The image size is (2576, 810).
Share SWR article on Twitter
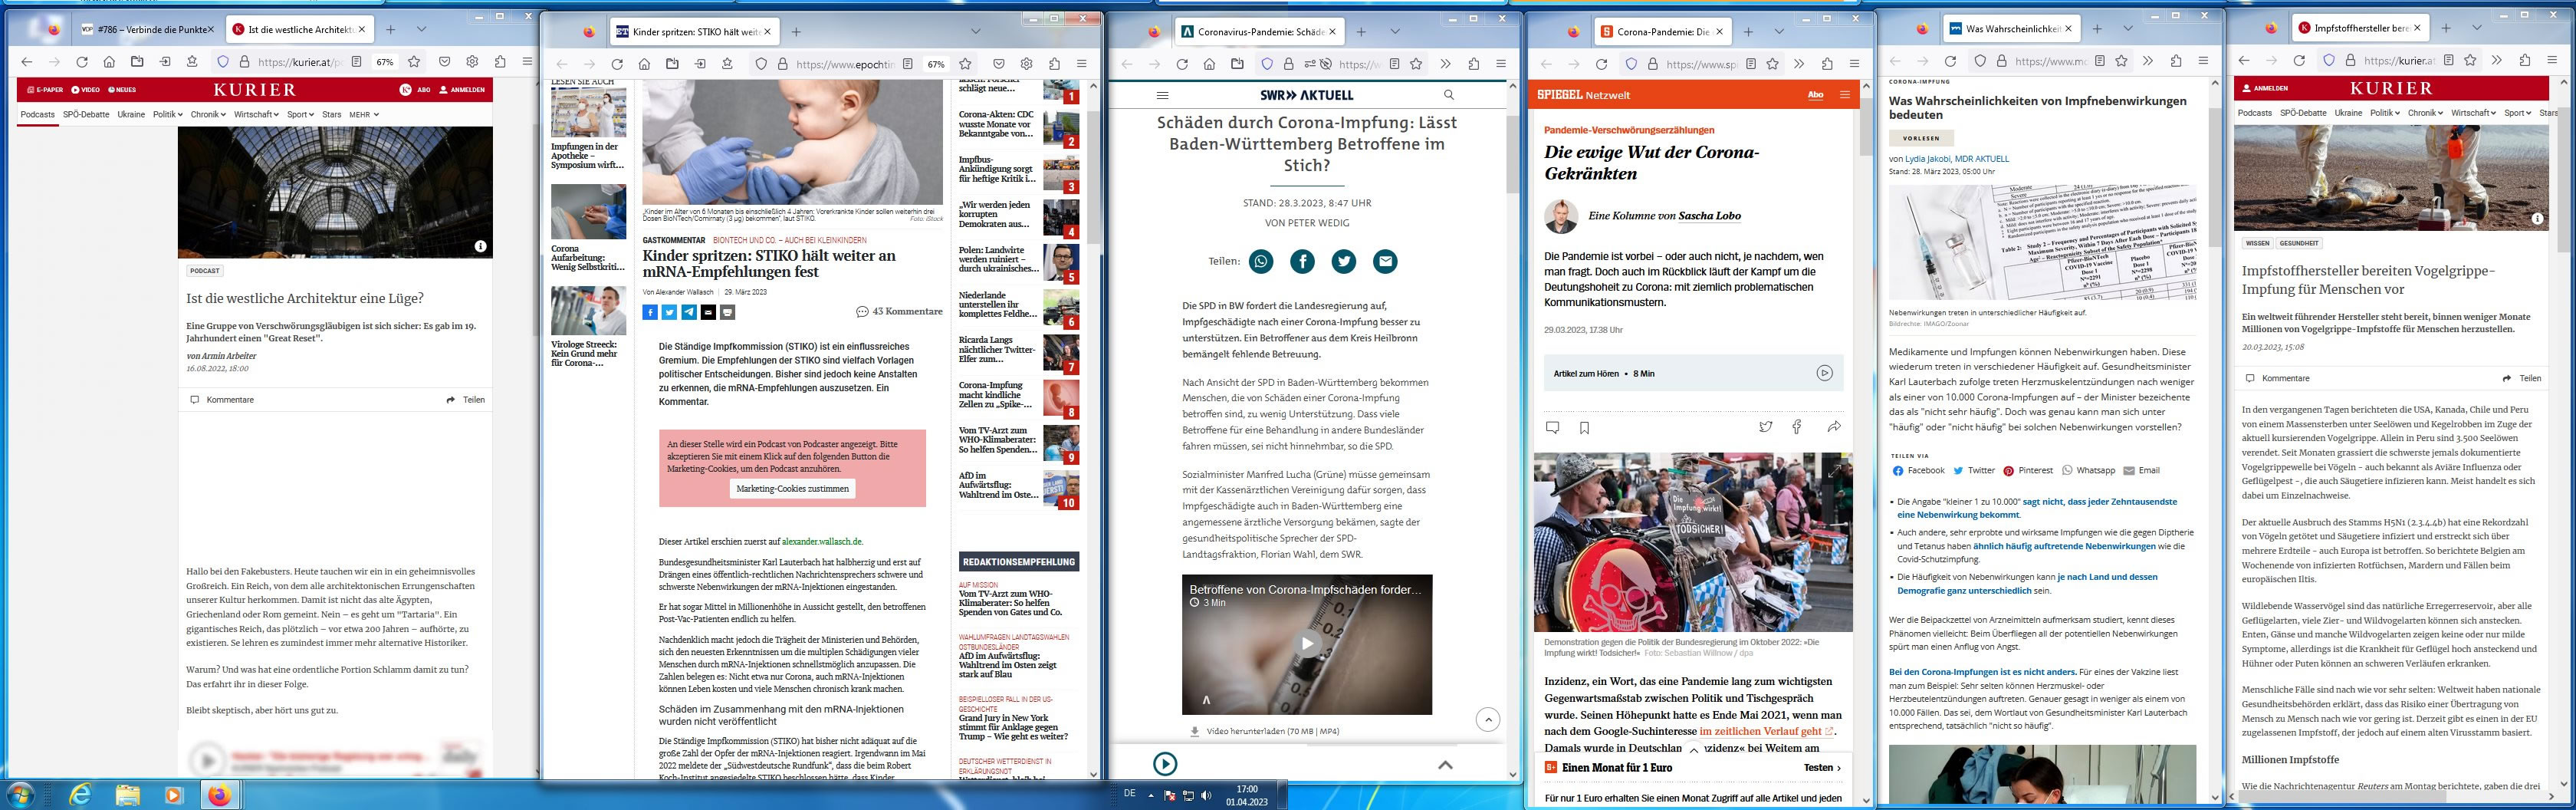[x=1343, y=262]
